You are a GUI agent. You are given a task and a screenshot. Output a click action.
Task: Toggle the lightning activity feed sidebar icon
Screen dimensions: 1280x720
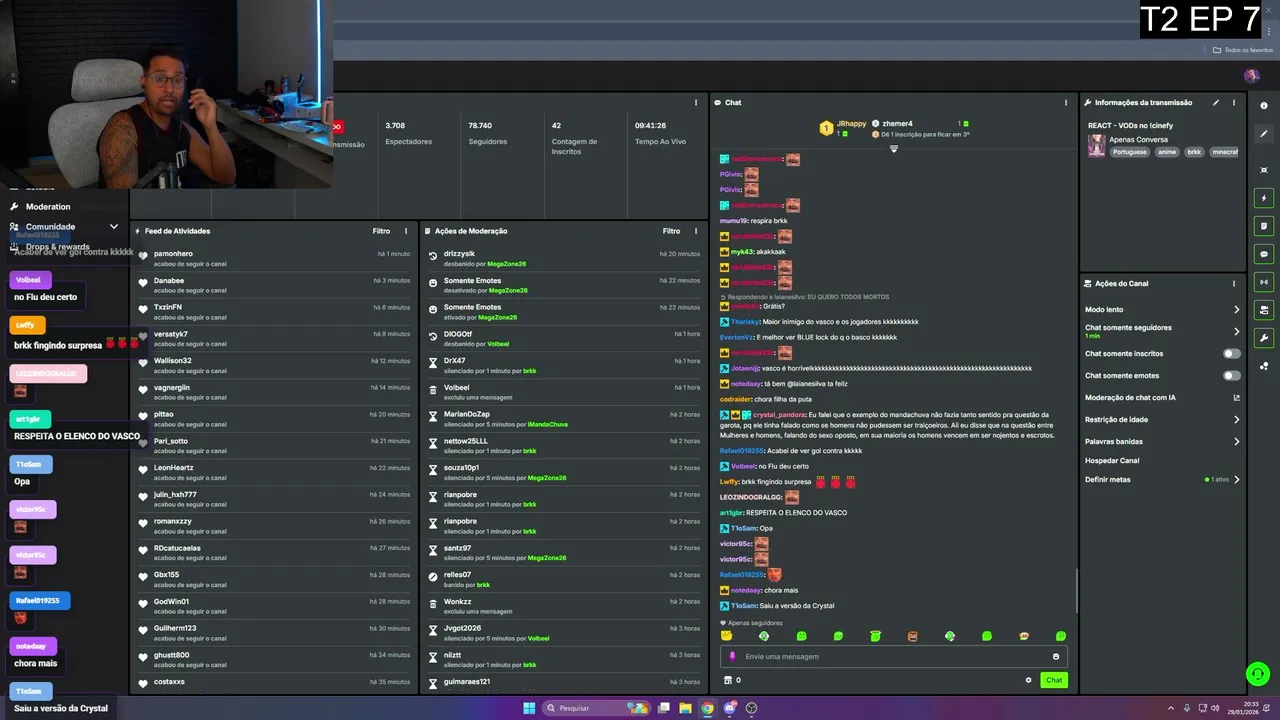click(1264, 198)
